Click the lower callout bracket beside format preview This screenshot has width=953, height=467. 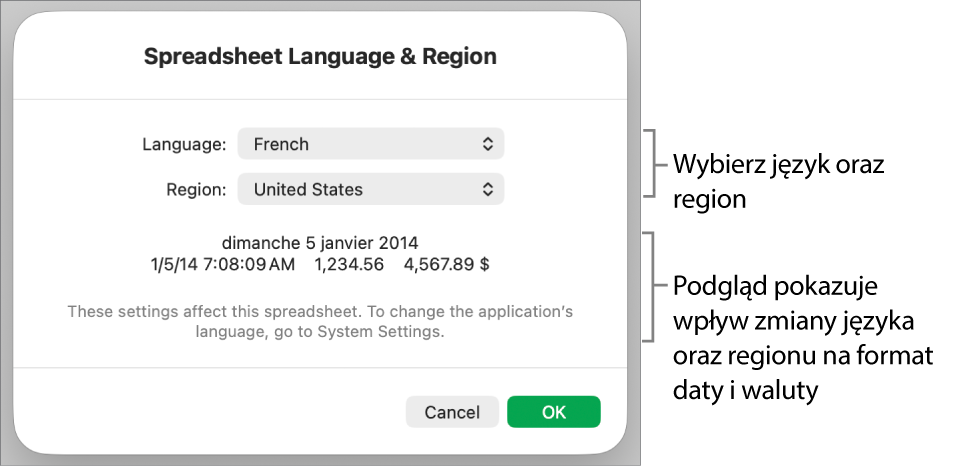point(656,287)
